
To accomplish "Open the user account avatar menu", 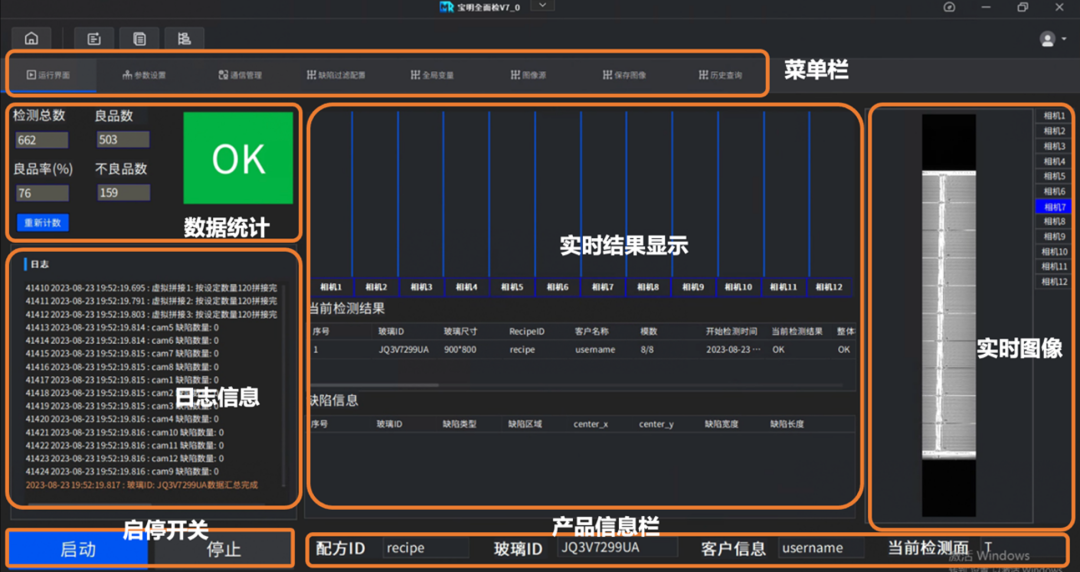I will click(x=1048, y=39).
